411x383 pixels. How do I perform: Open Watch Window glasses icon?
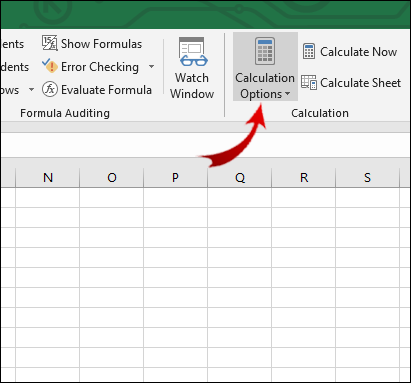point(193,52)
